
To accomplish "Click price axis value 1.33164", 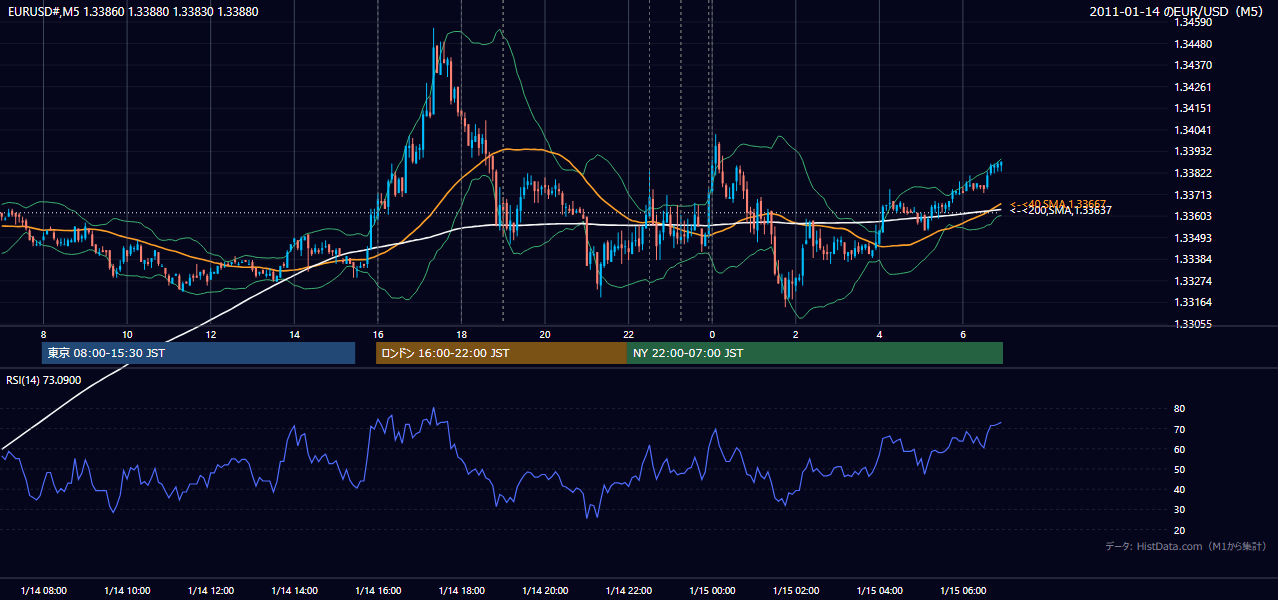I will [x=1193, y=302].
